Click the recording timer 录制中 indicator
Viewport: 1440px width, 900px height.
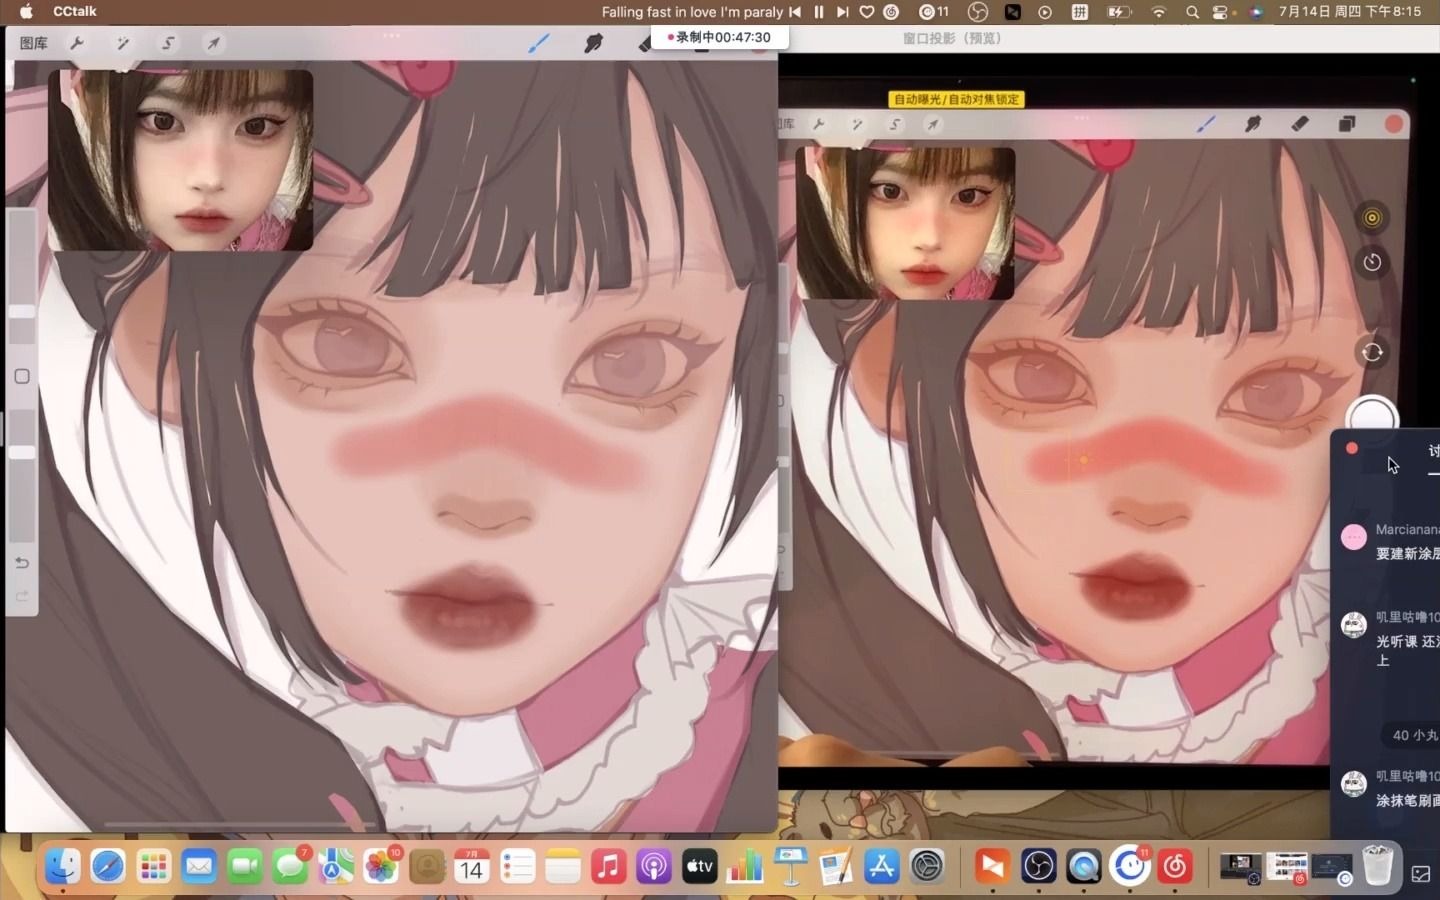[x=719, y=37]
